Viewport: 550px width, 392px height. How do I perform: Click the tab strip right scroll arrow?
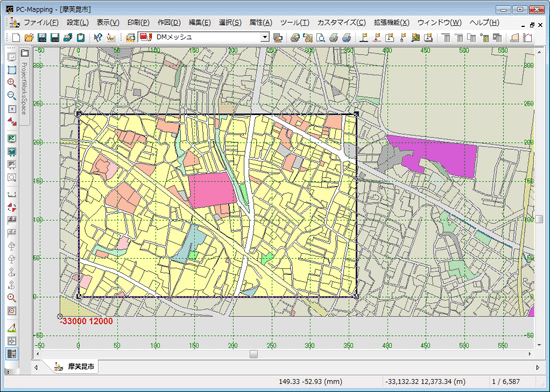click(538, 367)
